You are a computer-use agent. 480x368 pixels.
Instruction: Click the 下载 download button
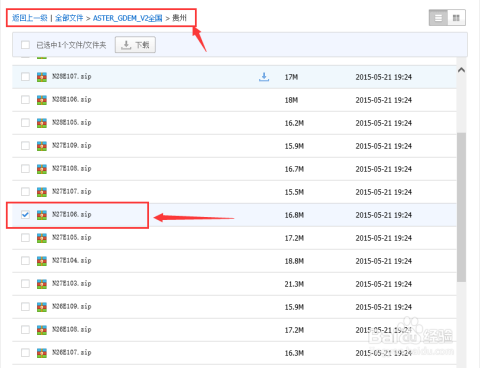135,45
